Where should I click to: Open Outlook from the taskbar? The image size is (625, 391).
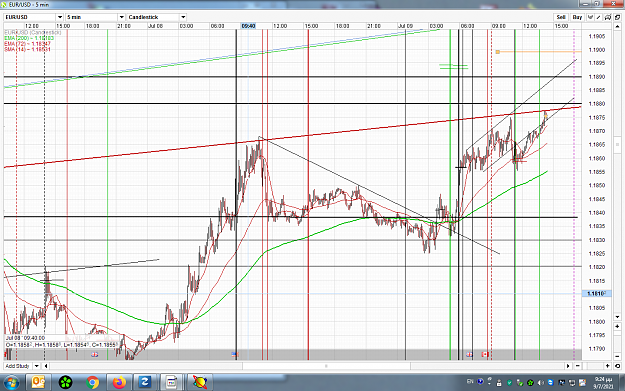tap(38, 383)
